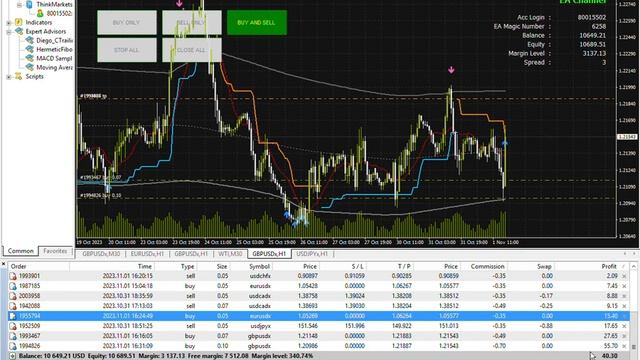Image resolution: width=640 pixels, height=360 pixels.
Task: Click the CLOSE ALL button
Action: [x=192, y=50]
